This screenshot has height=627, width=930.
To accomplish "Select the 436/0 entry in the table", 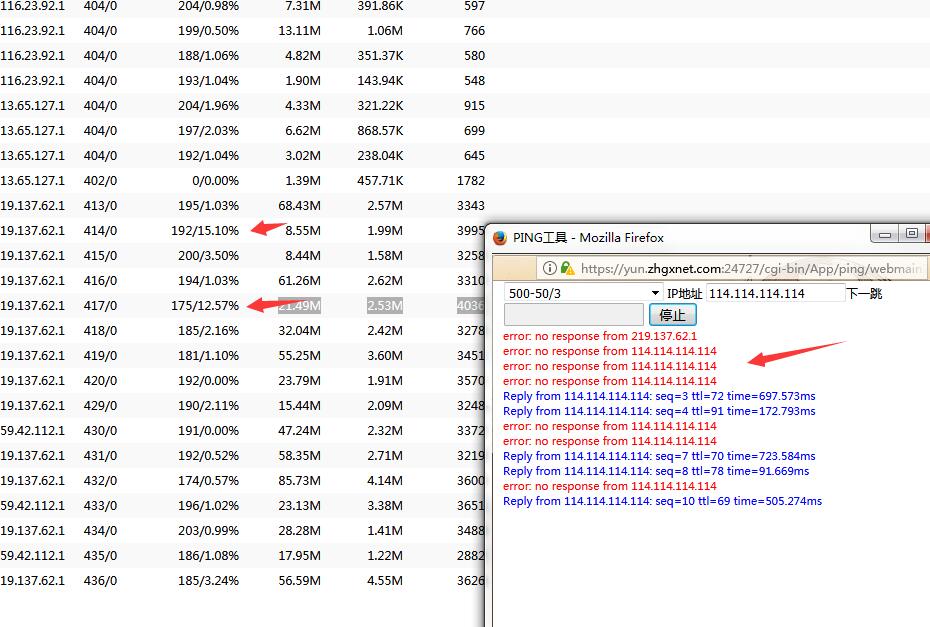I will point(100,580).
